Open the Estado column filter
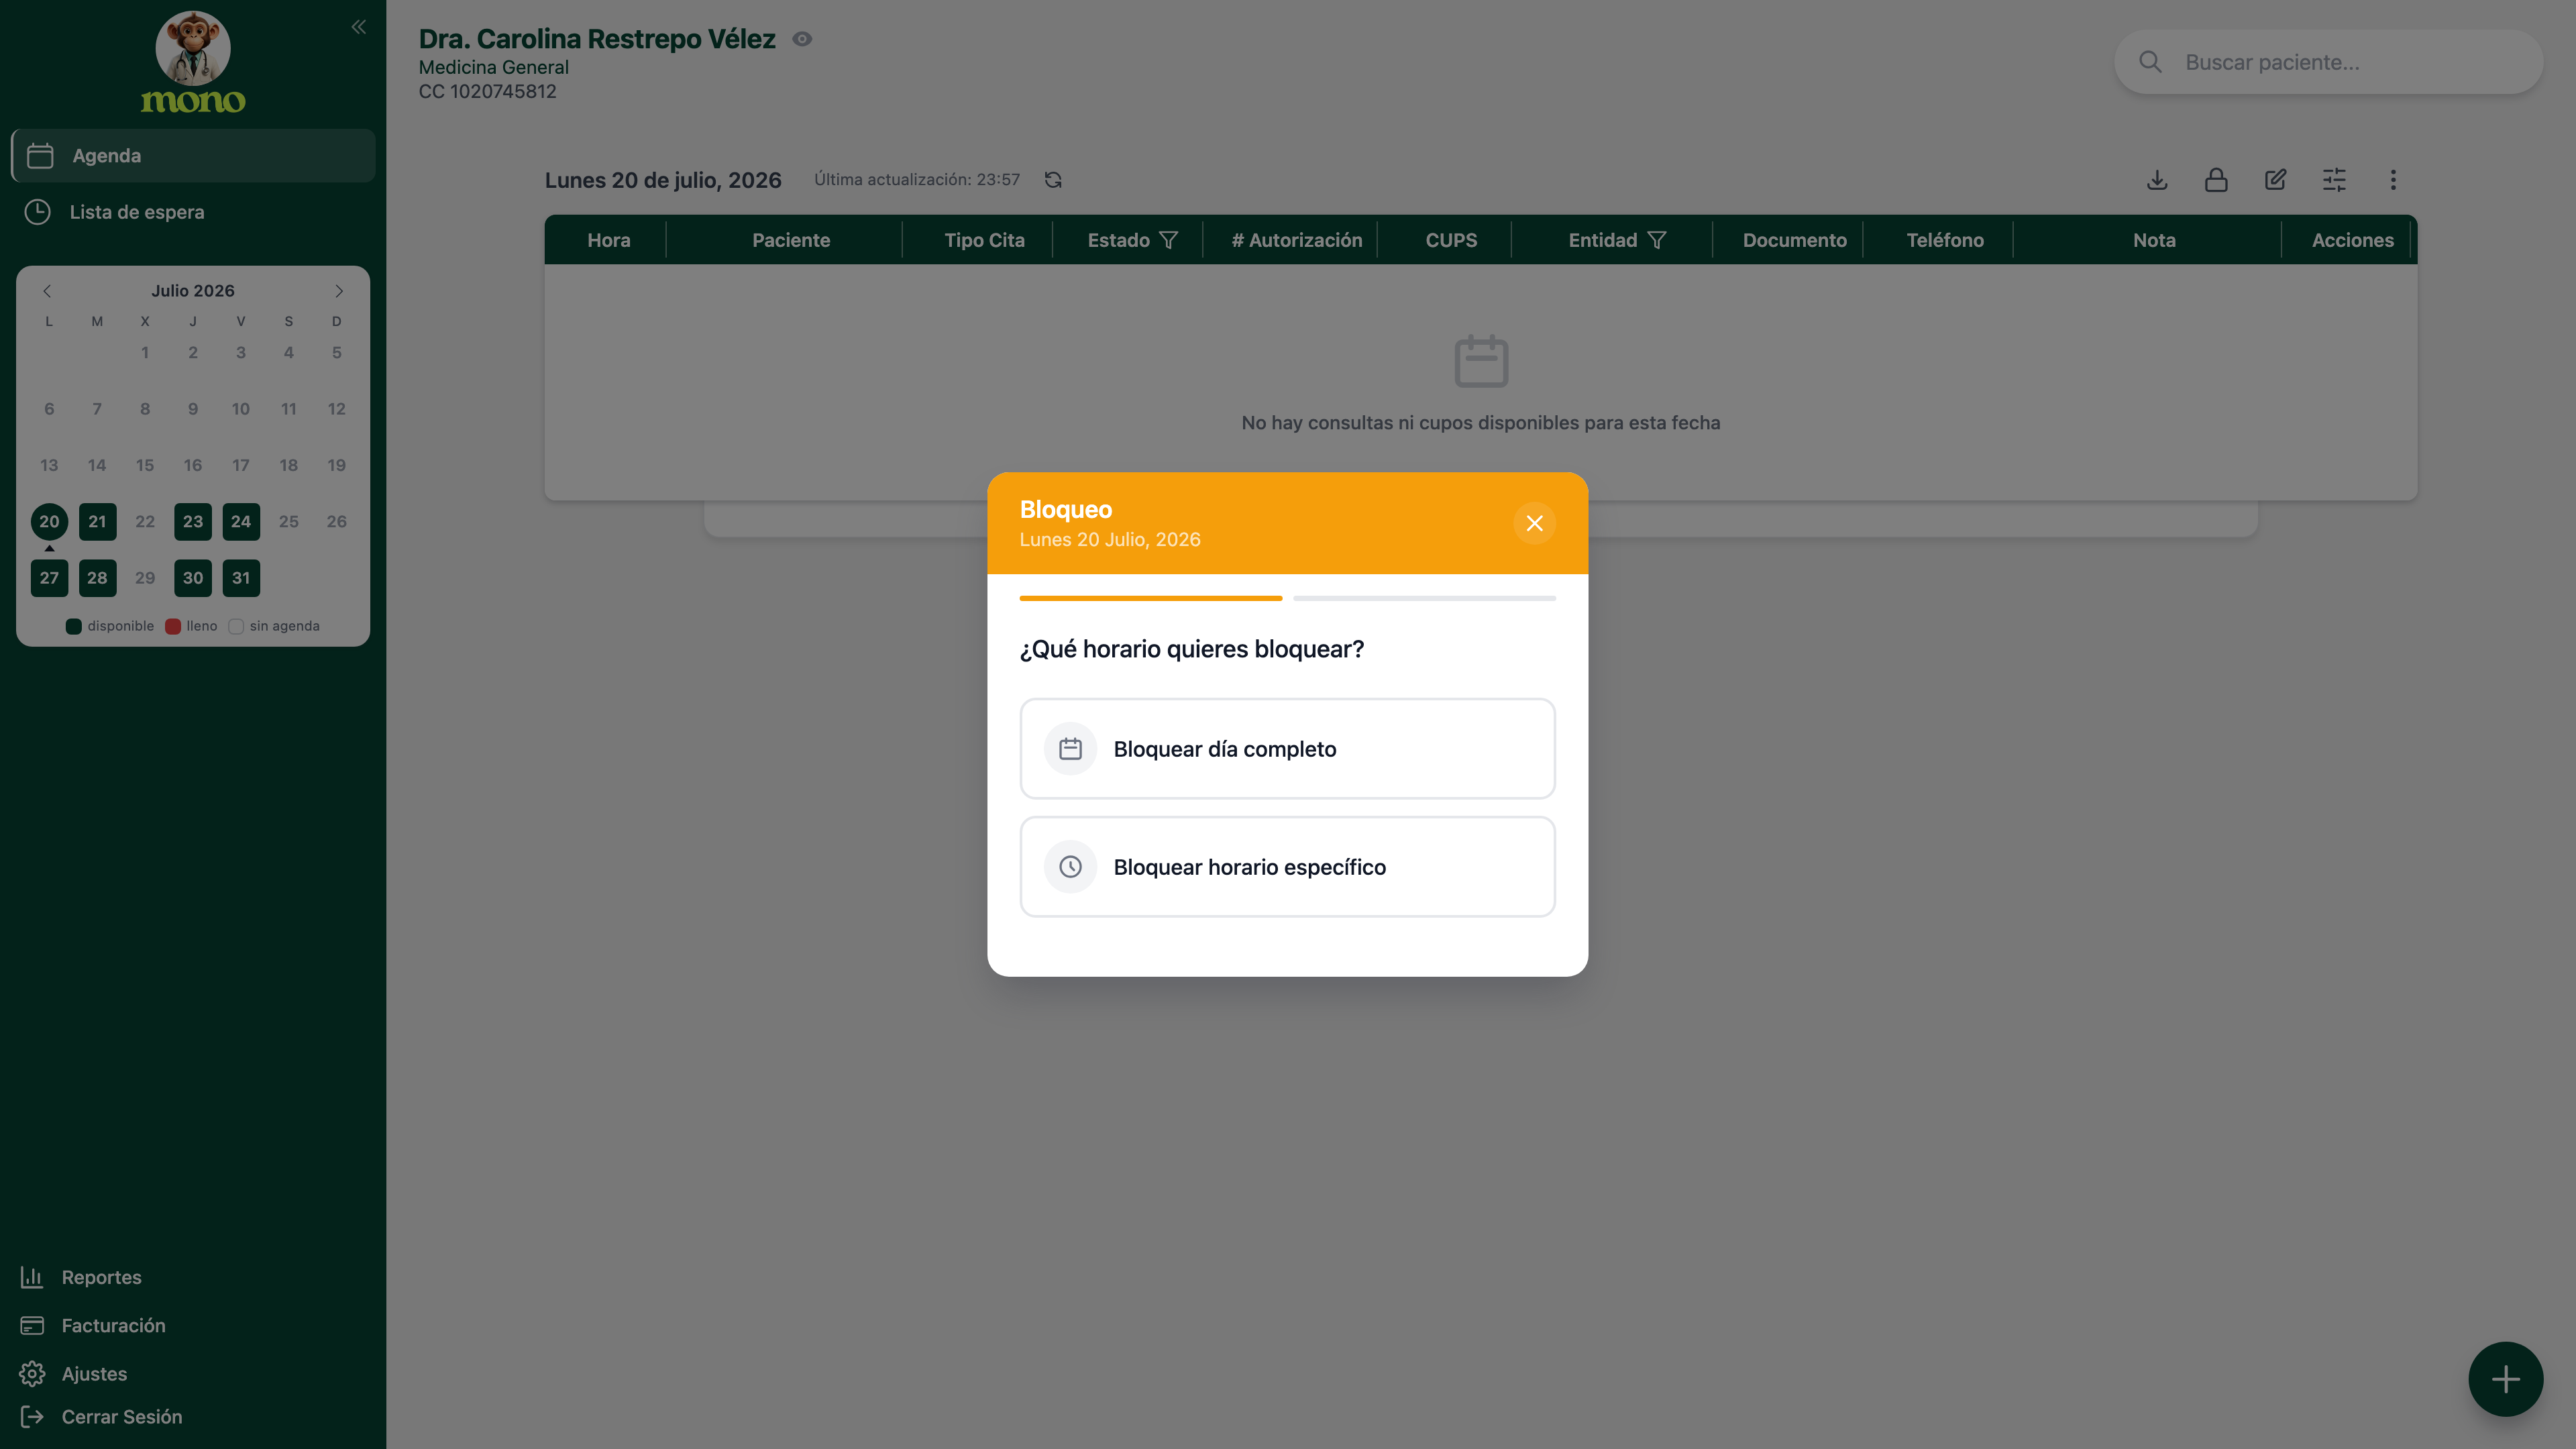 [x=1168, y=240]
